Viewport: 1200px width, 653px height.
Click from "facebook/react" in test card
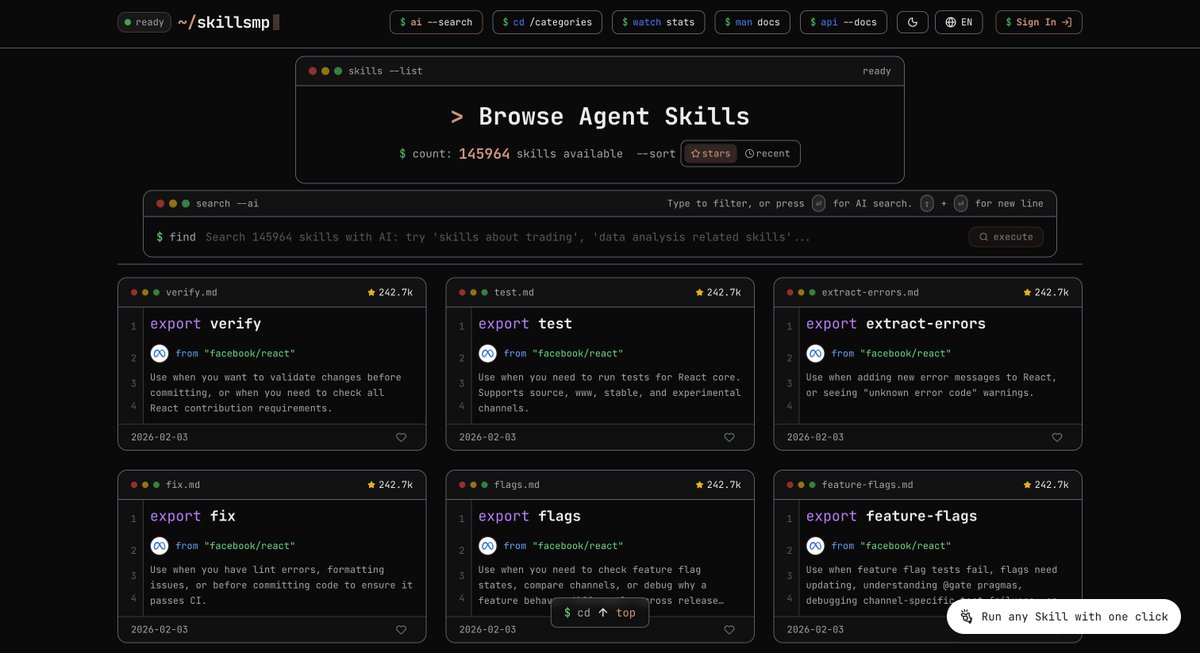coord(564,353)
